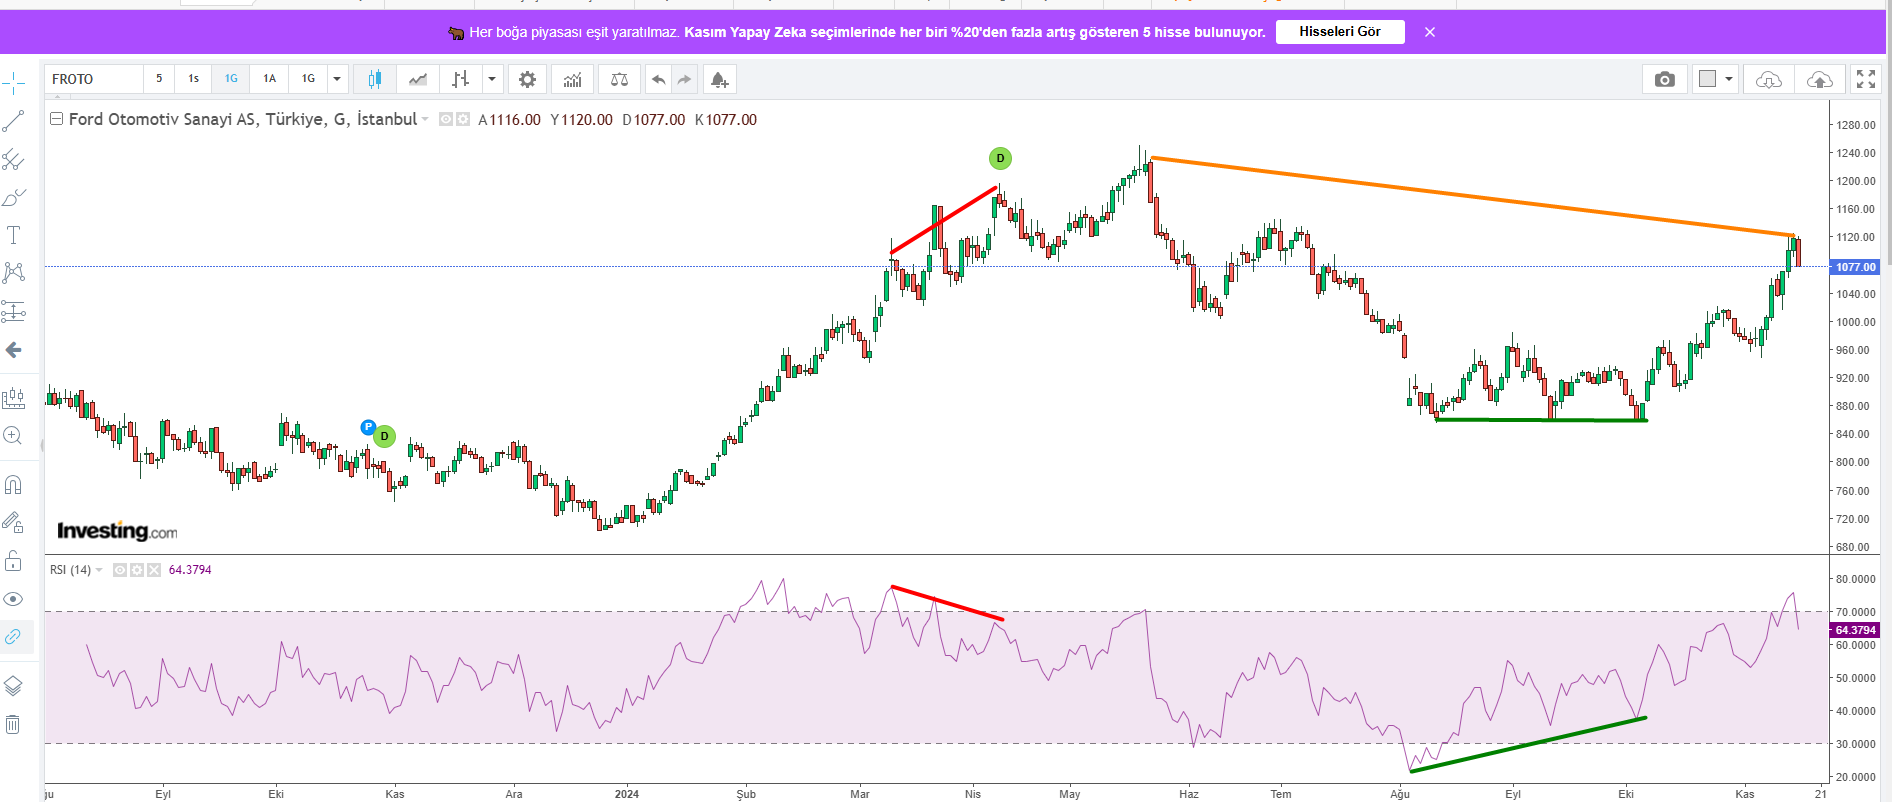Click the 2024 label on time axis

(627, 794)
